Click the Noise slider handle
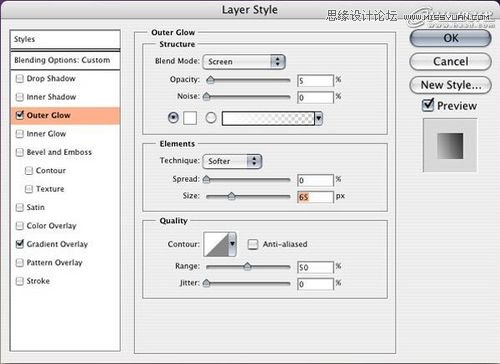Viewport: 500px width, 364px height. click(x=207, y=97)
